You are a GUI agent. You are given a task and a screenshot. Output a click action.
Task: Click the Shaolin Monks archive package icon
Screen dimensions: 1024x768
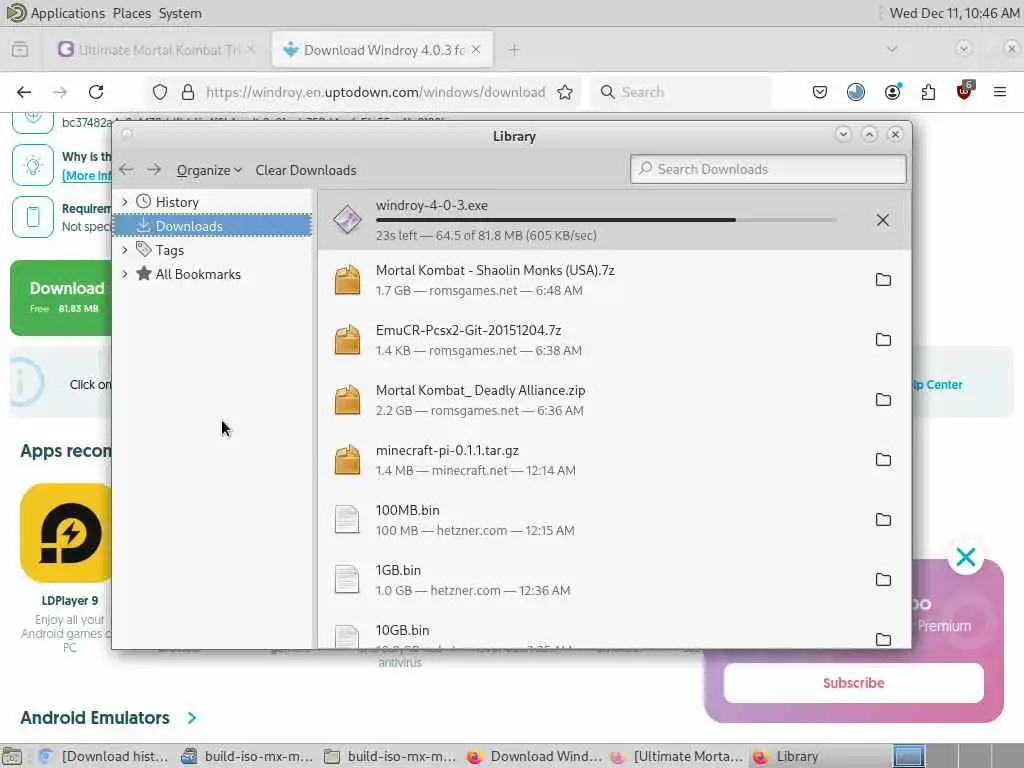click(x=347, y=280)
